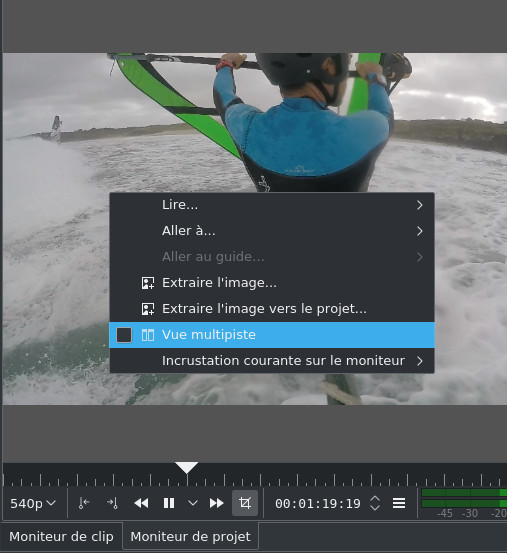Switch to Moniteur de clip tab
This screenshot has height=553, width=507.
(61, 536)
